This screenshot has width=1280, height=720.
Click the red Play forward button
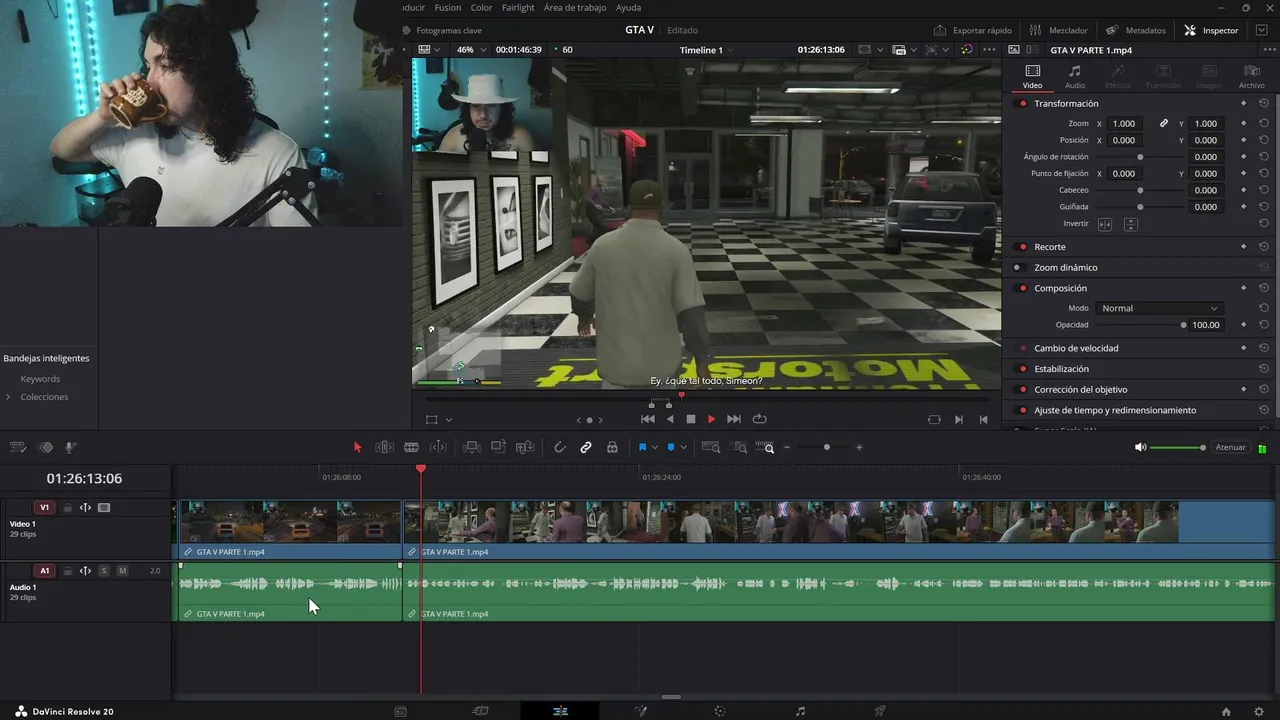(711, 419)
